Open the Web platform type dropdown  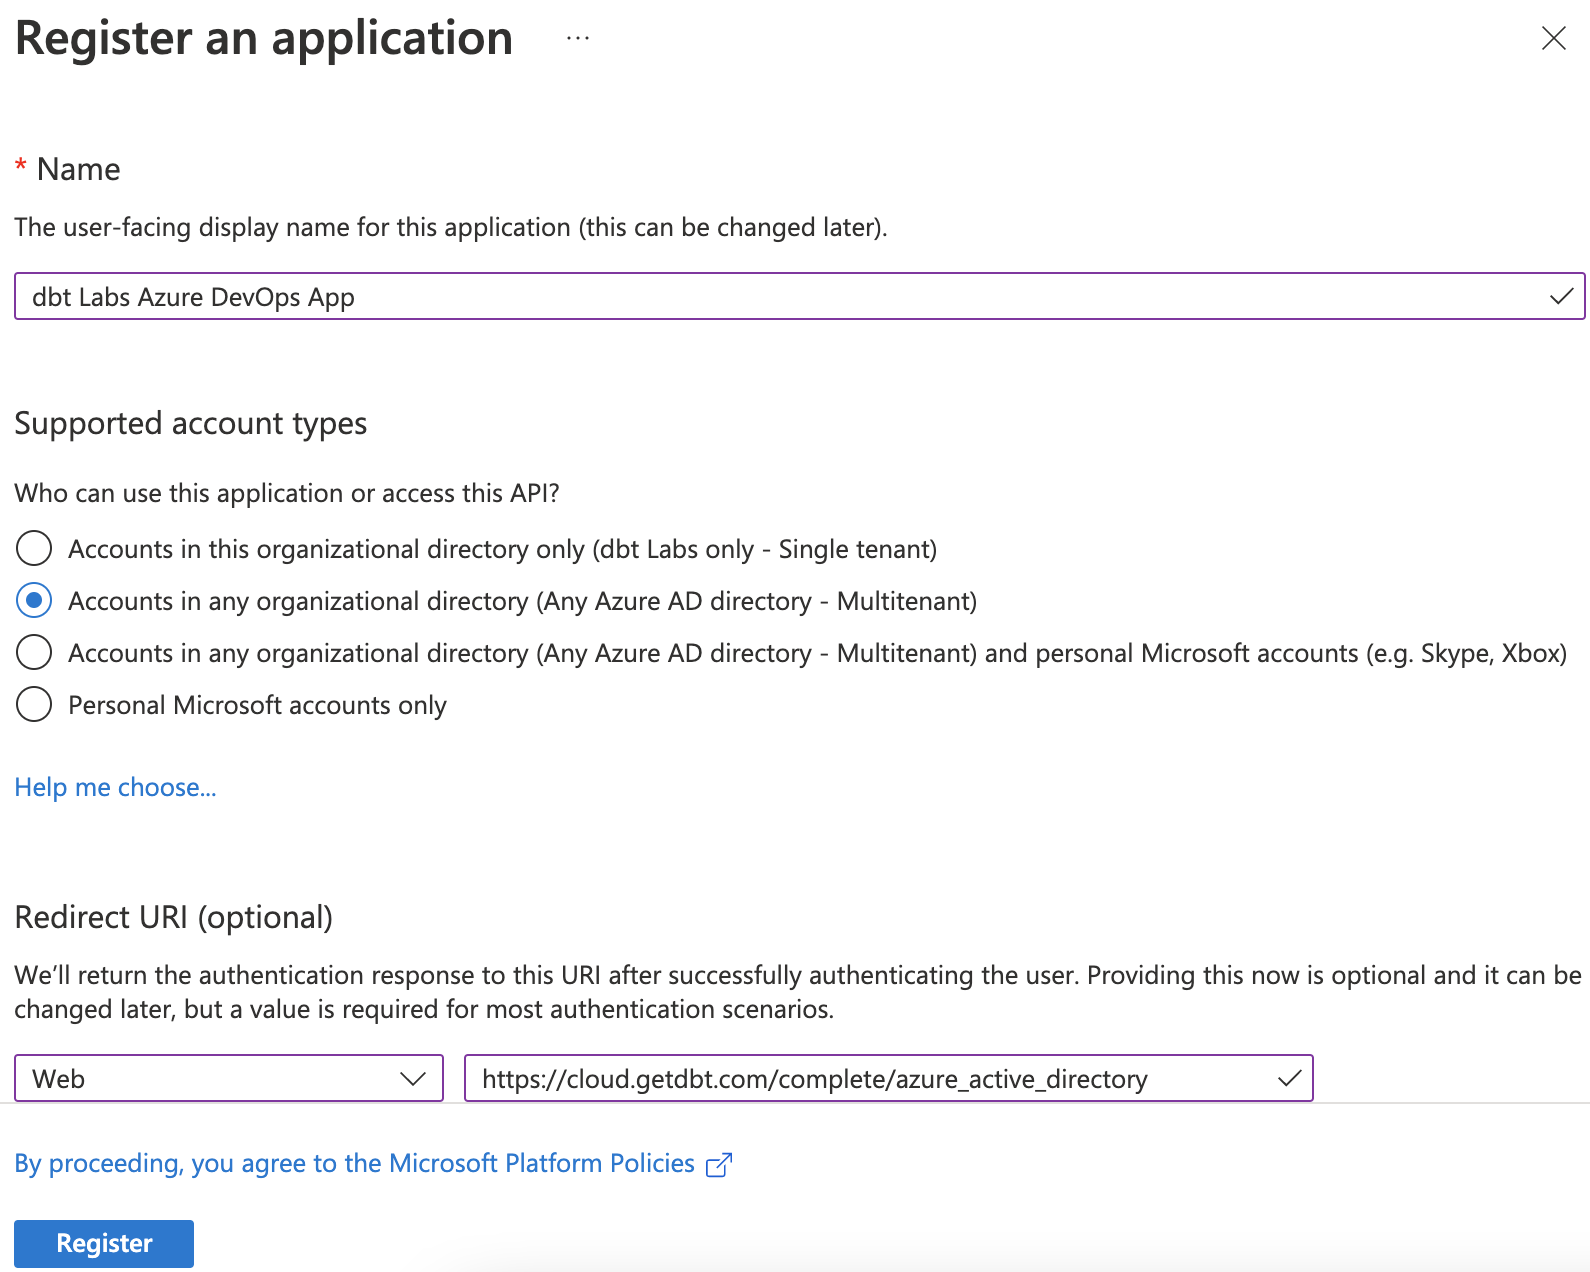coord(228,1079)
